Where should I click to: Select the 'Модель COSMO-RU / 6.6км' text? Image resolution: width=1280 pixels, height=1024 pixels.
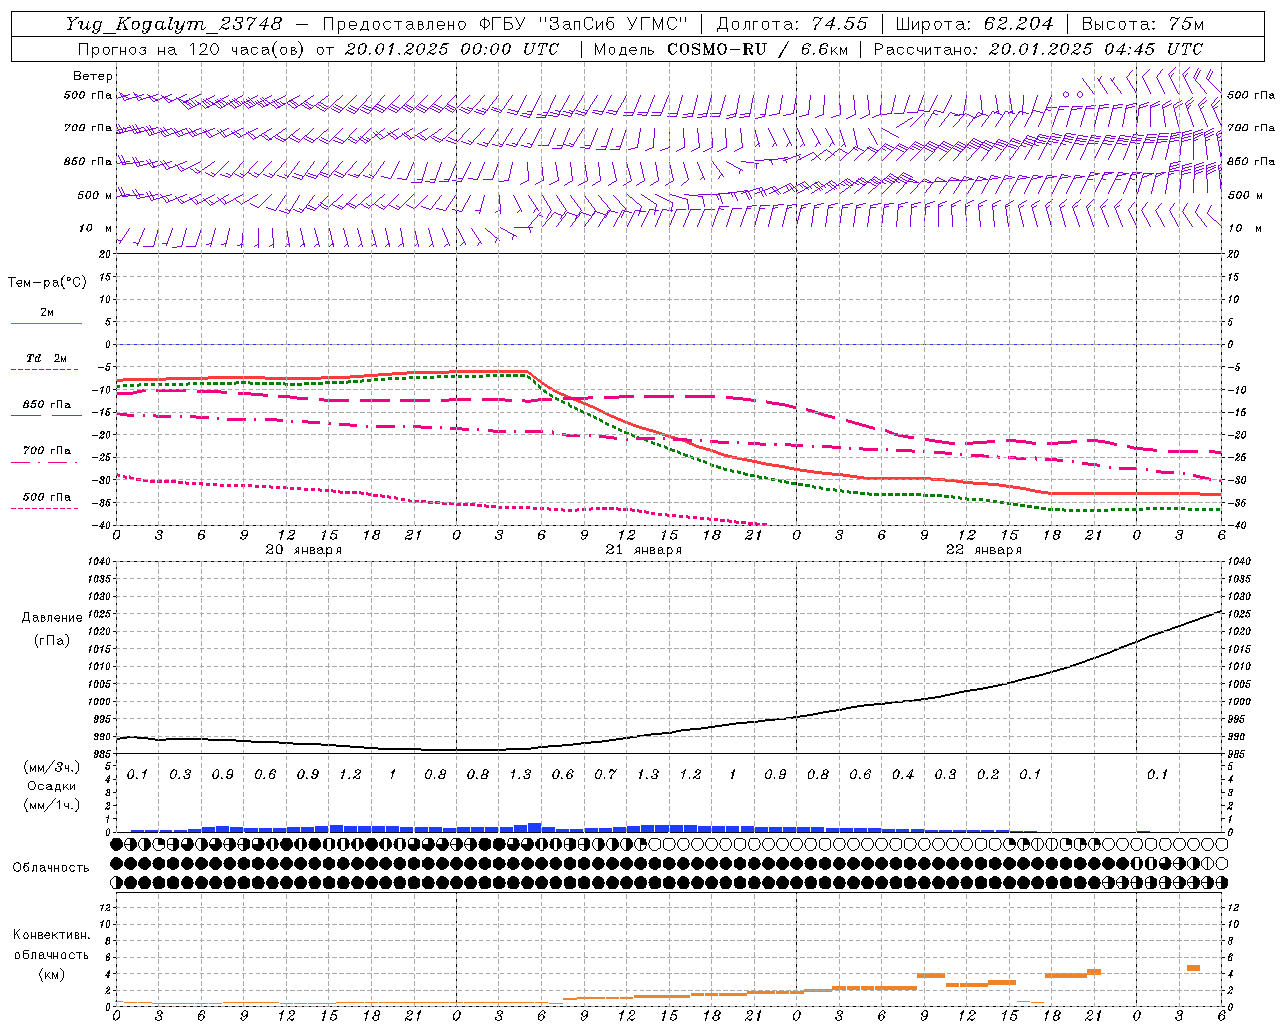(x=720, y=49)
